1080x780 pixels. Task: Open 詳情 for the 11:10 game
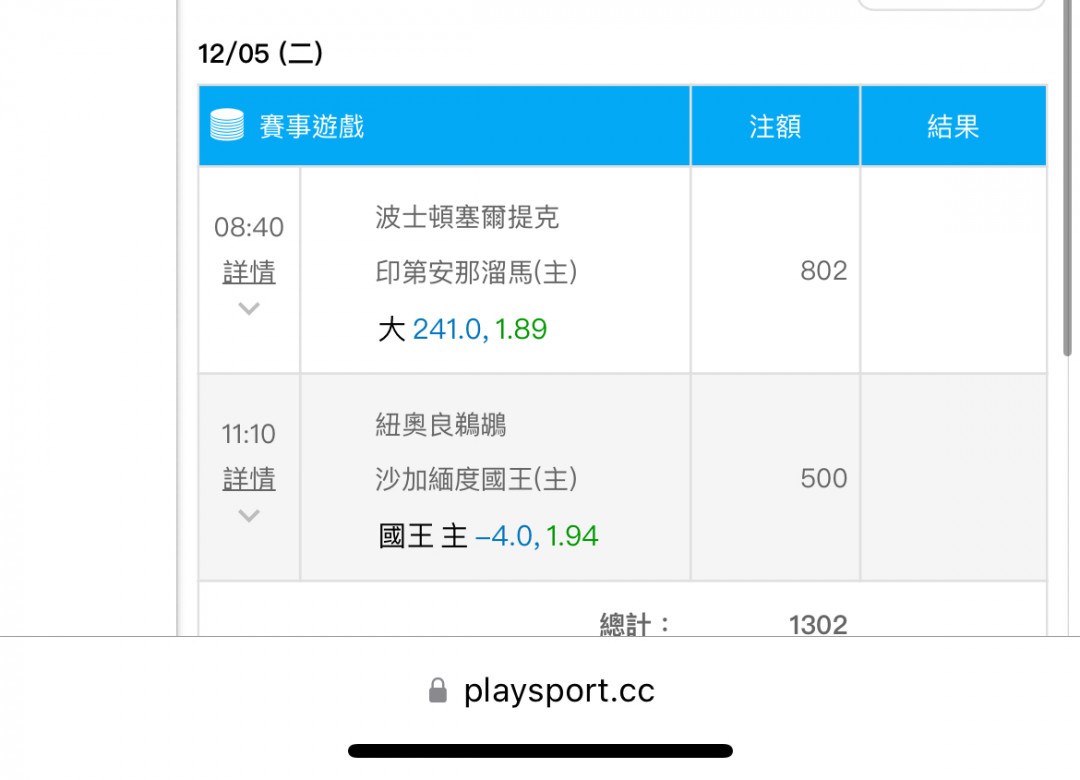[x=249, y=479]
